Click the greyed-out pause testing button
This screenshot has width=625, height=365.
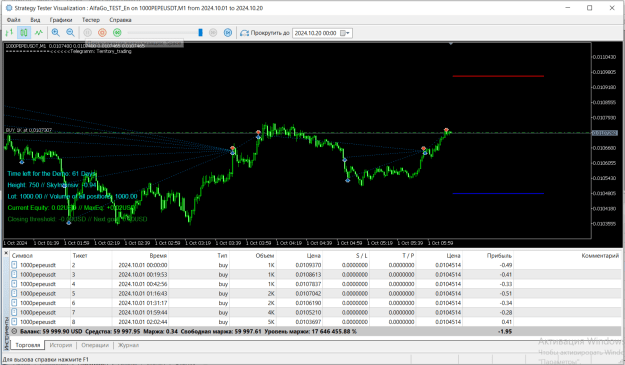pyautogui.click(x=87, y=33)
